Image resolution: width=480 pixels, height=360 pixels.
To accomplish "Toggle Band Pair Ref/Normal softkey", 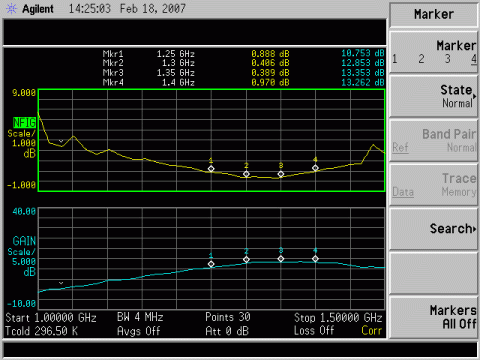I will 434,140.
